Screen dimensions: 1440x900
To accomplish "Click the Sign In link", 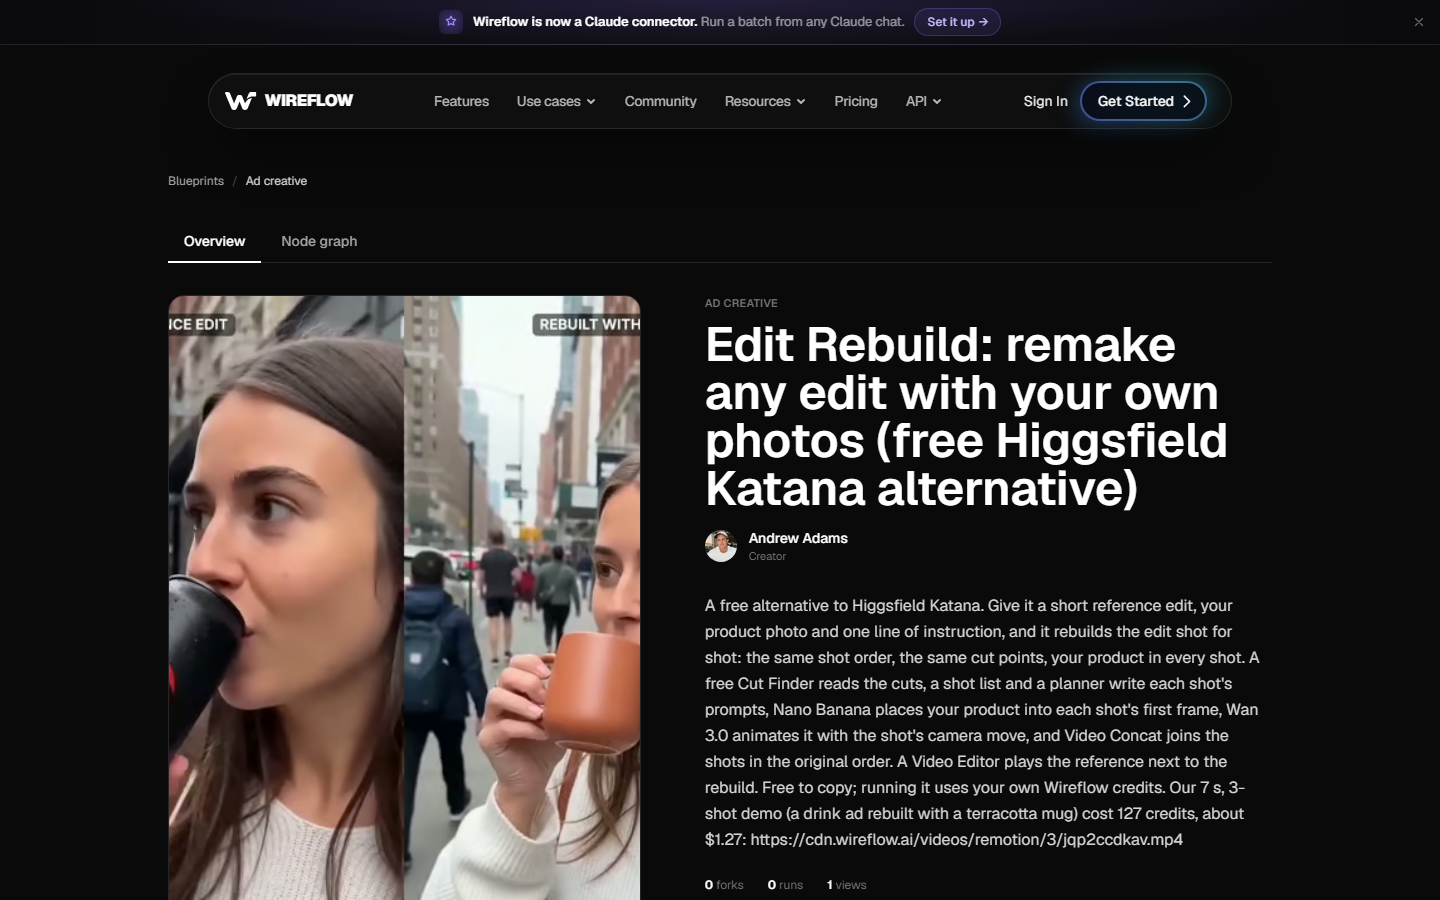I will (1045, 101).
